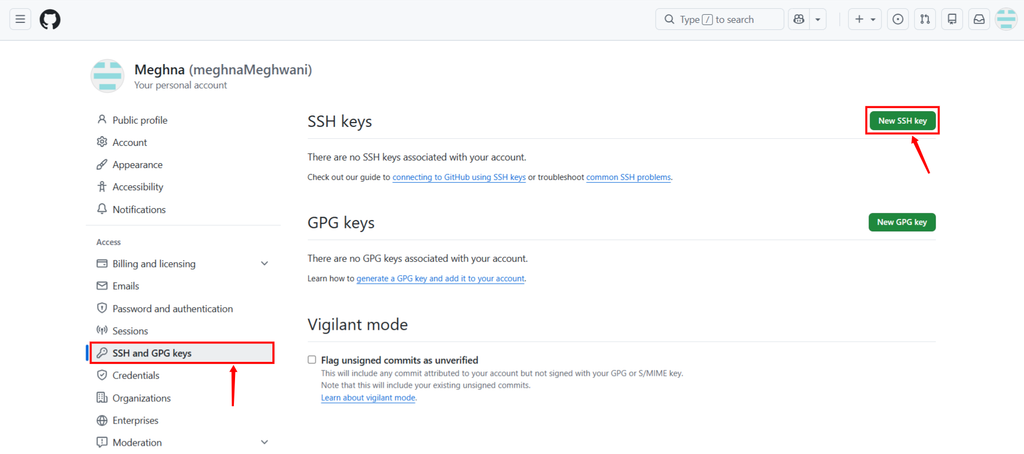Viewport: 1024px width, 454px height.
Task: Open the notifications inbox icon
Action: [979, 20]
